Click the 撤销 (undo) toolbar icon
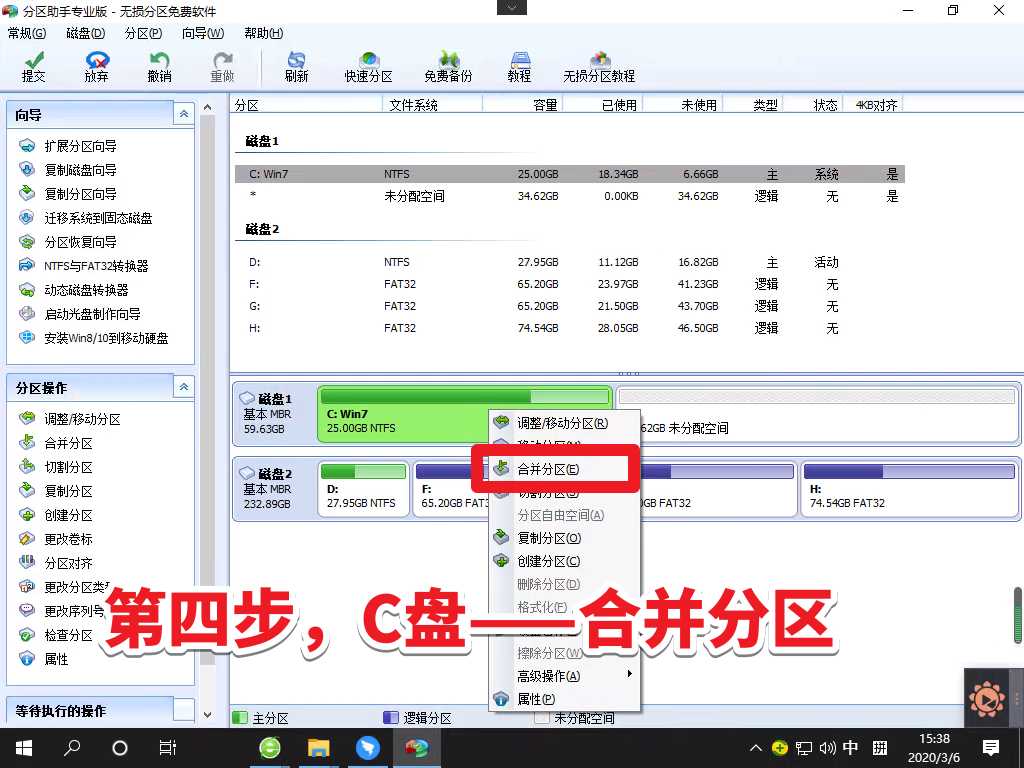 tap(159, 67)
